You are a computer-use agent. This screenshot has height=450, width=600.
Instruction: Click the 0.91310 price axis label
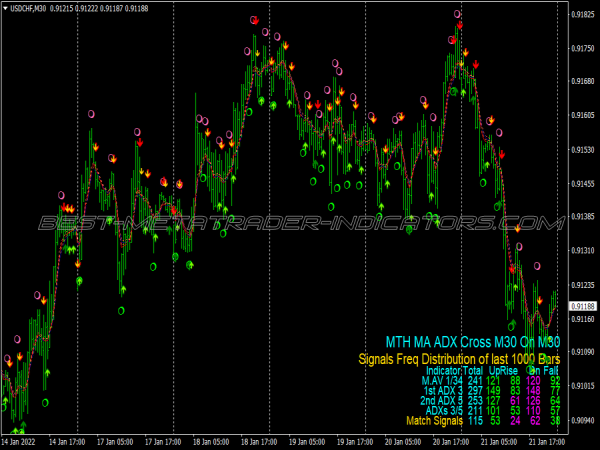pos(583,251)
